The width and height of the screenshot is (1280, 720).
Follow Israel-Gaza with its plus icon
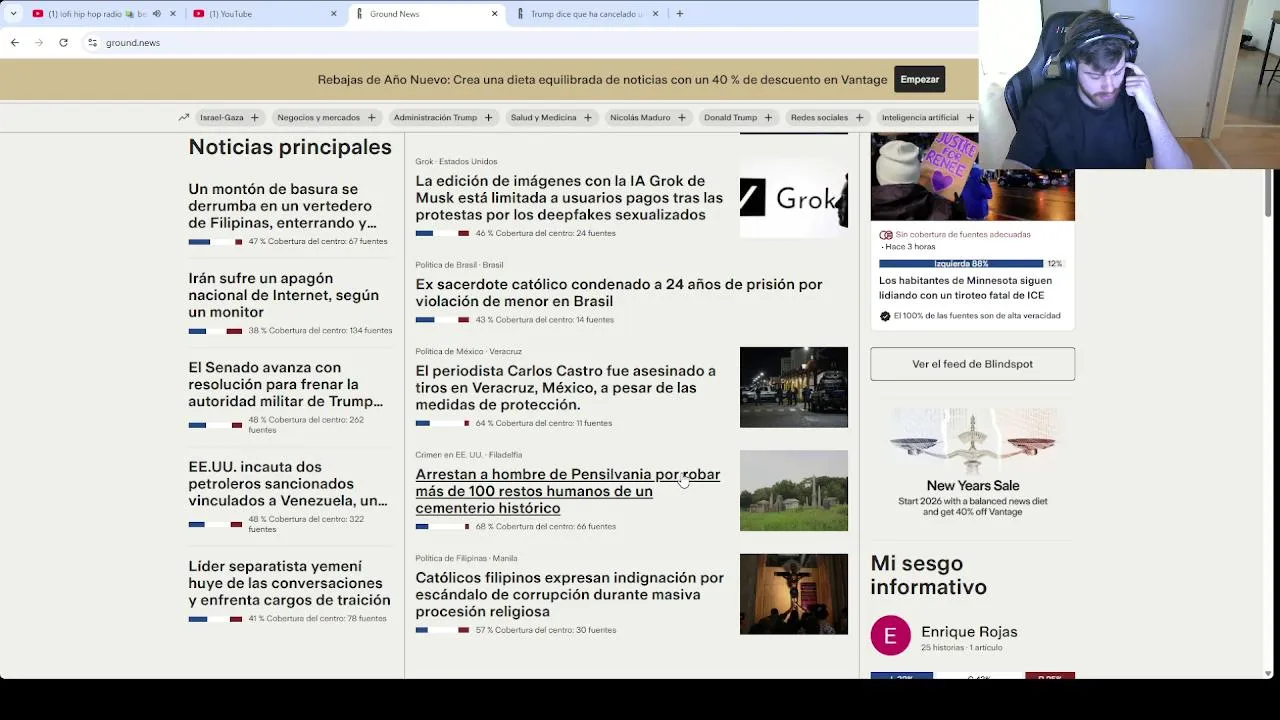click(x=254, y=117)
